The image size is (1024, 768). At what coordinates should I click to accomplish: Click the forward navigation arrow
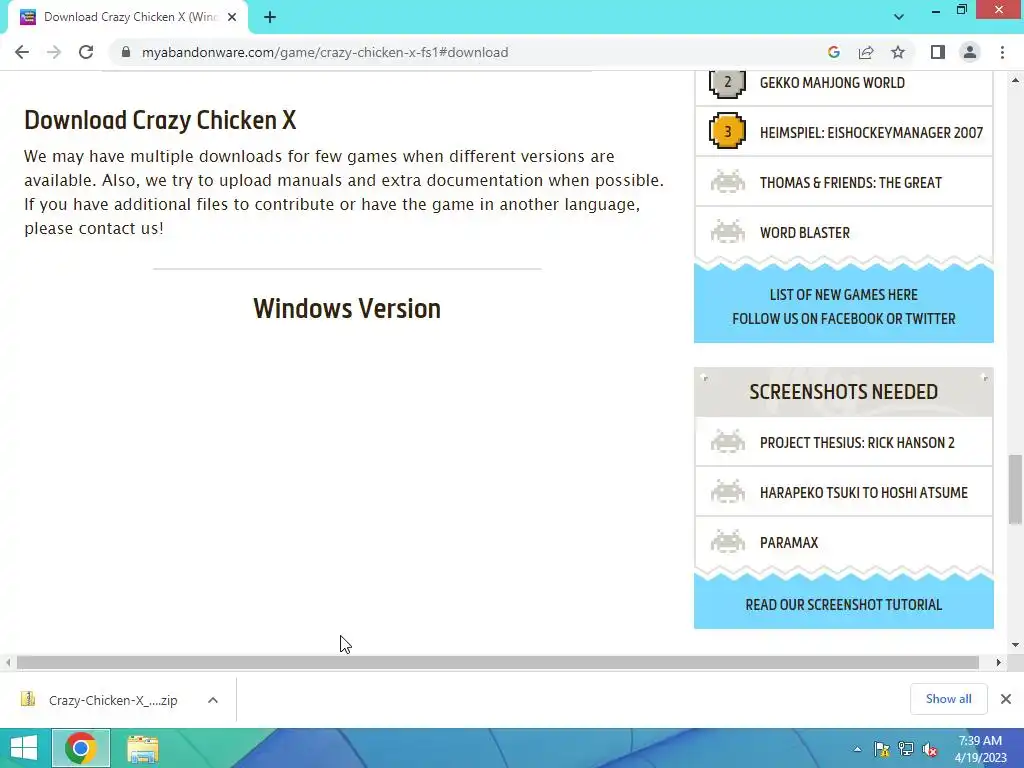click(x=54, y=52)
